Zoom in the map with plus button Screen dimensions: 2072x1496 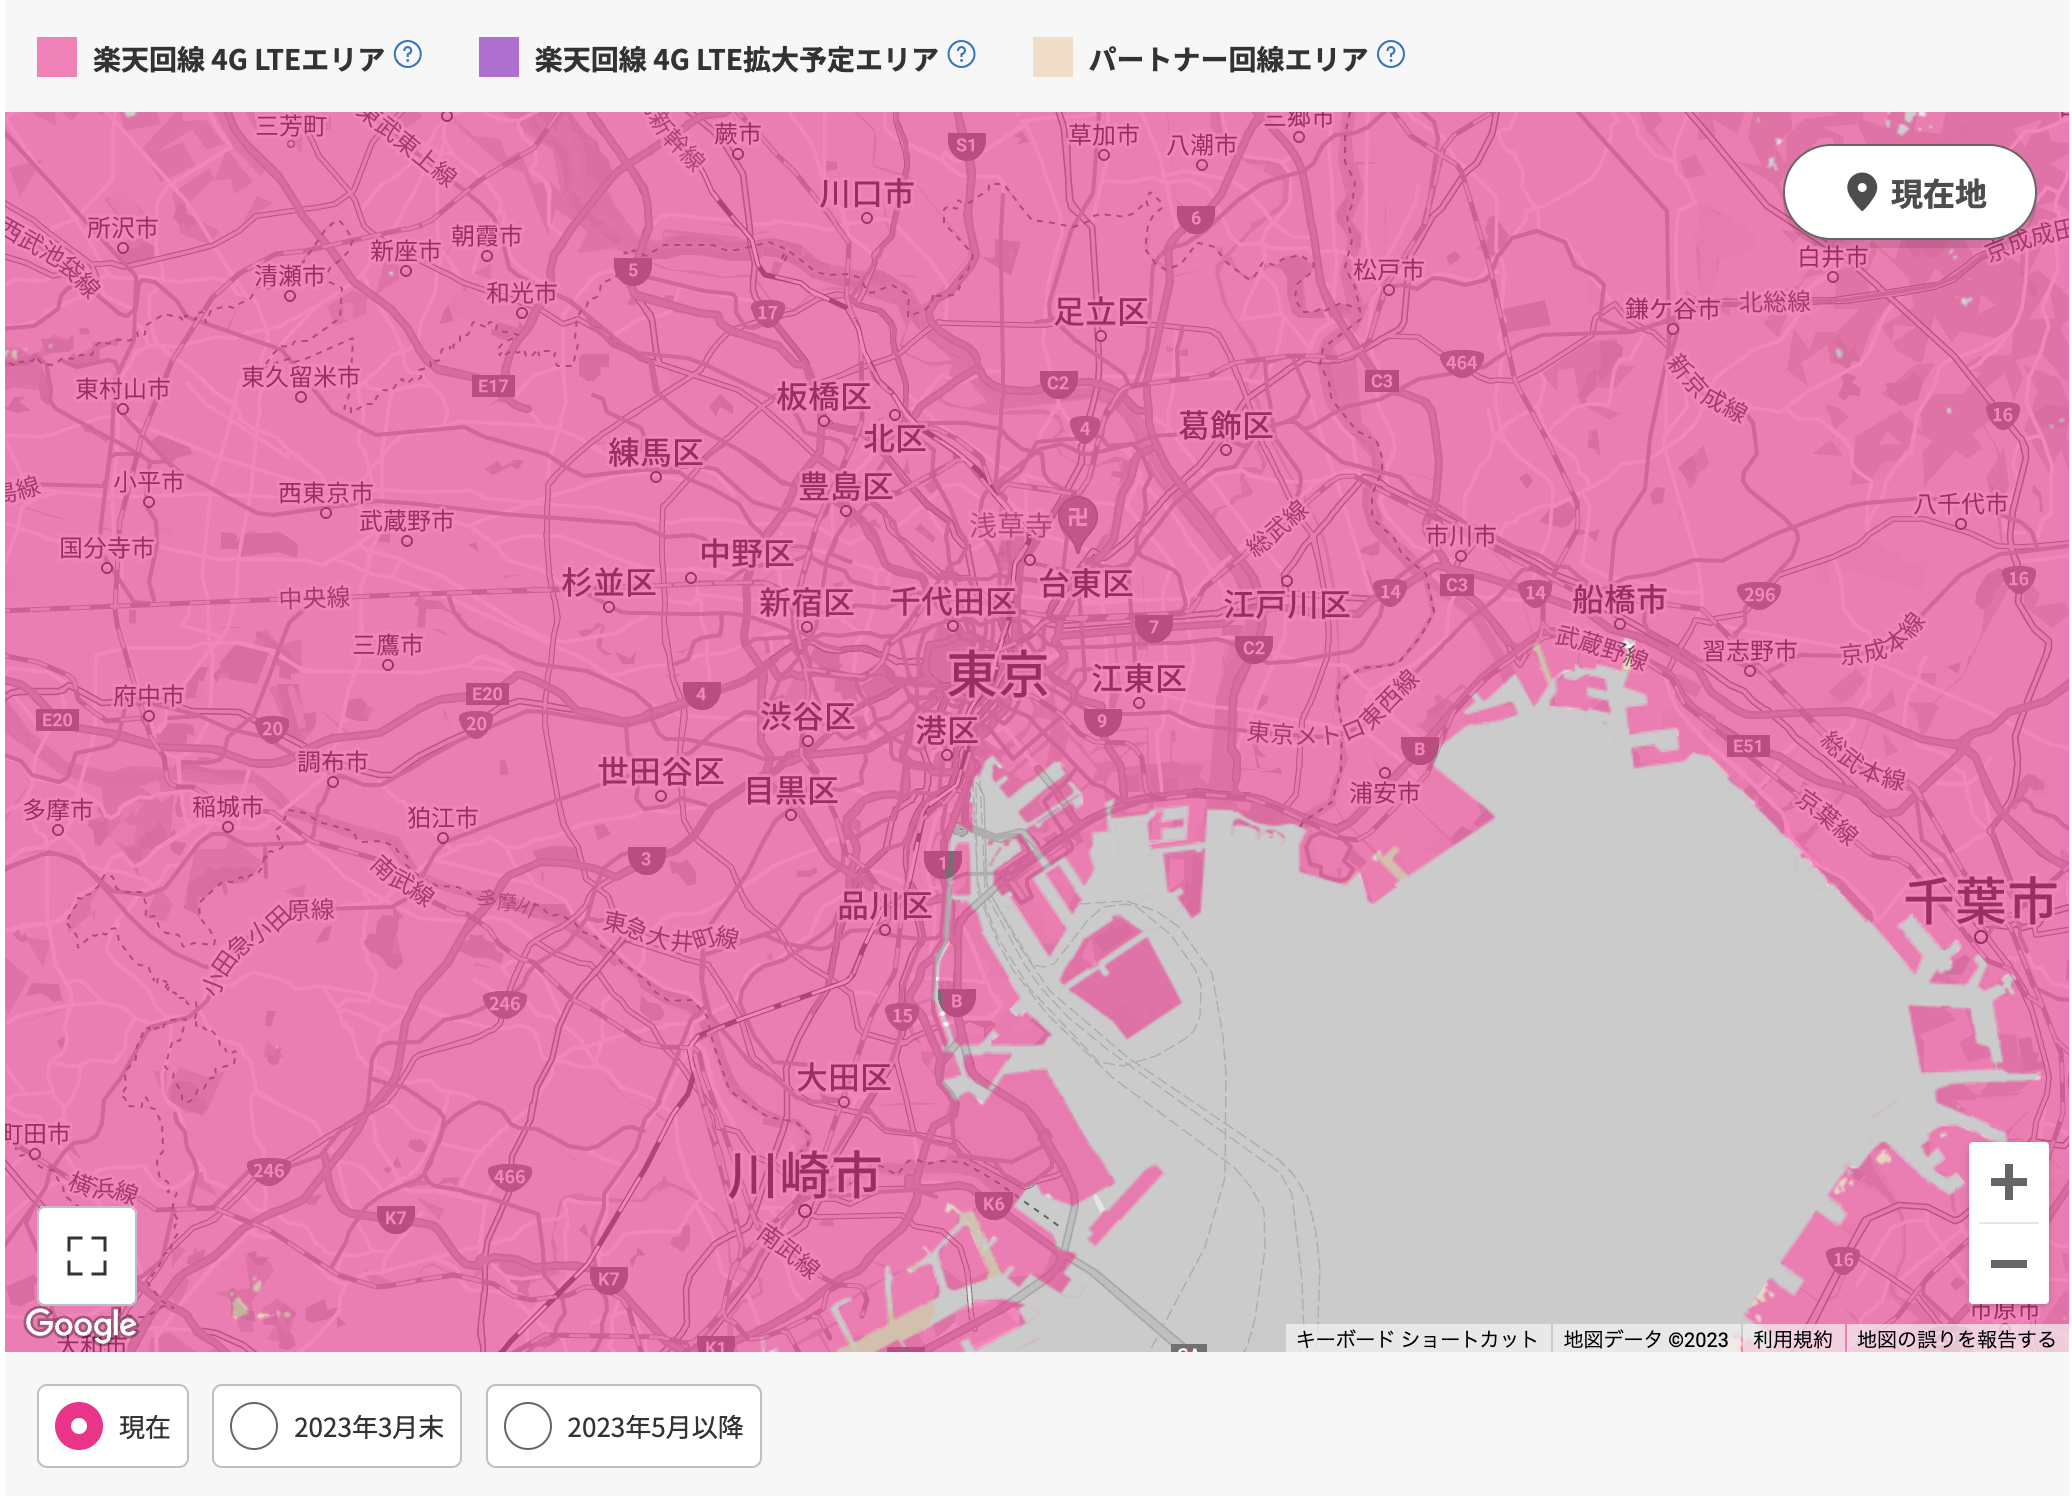coord(2008,1182)
